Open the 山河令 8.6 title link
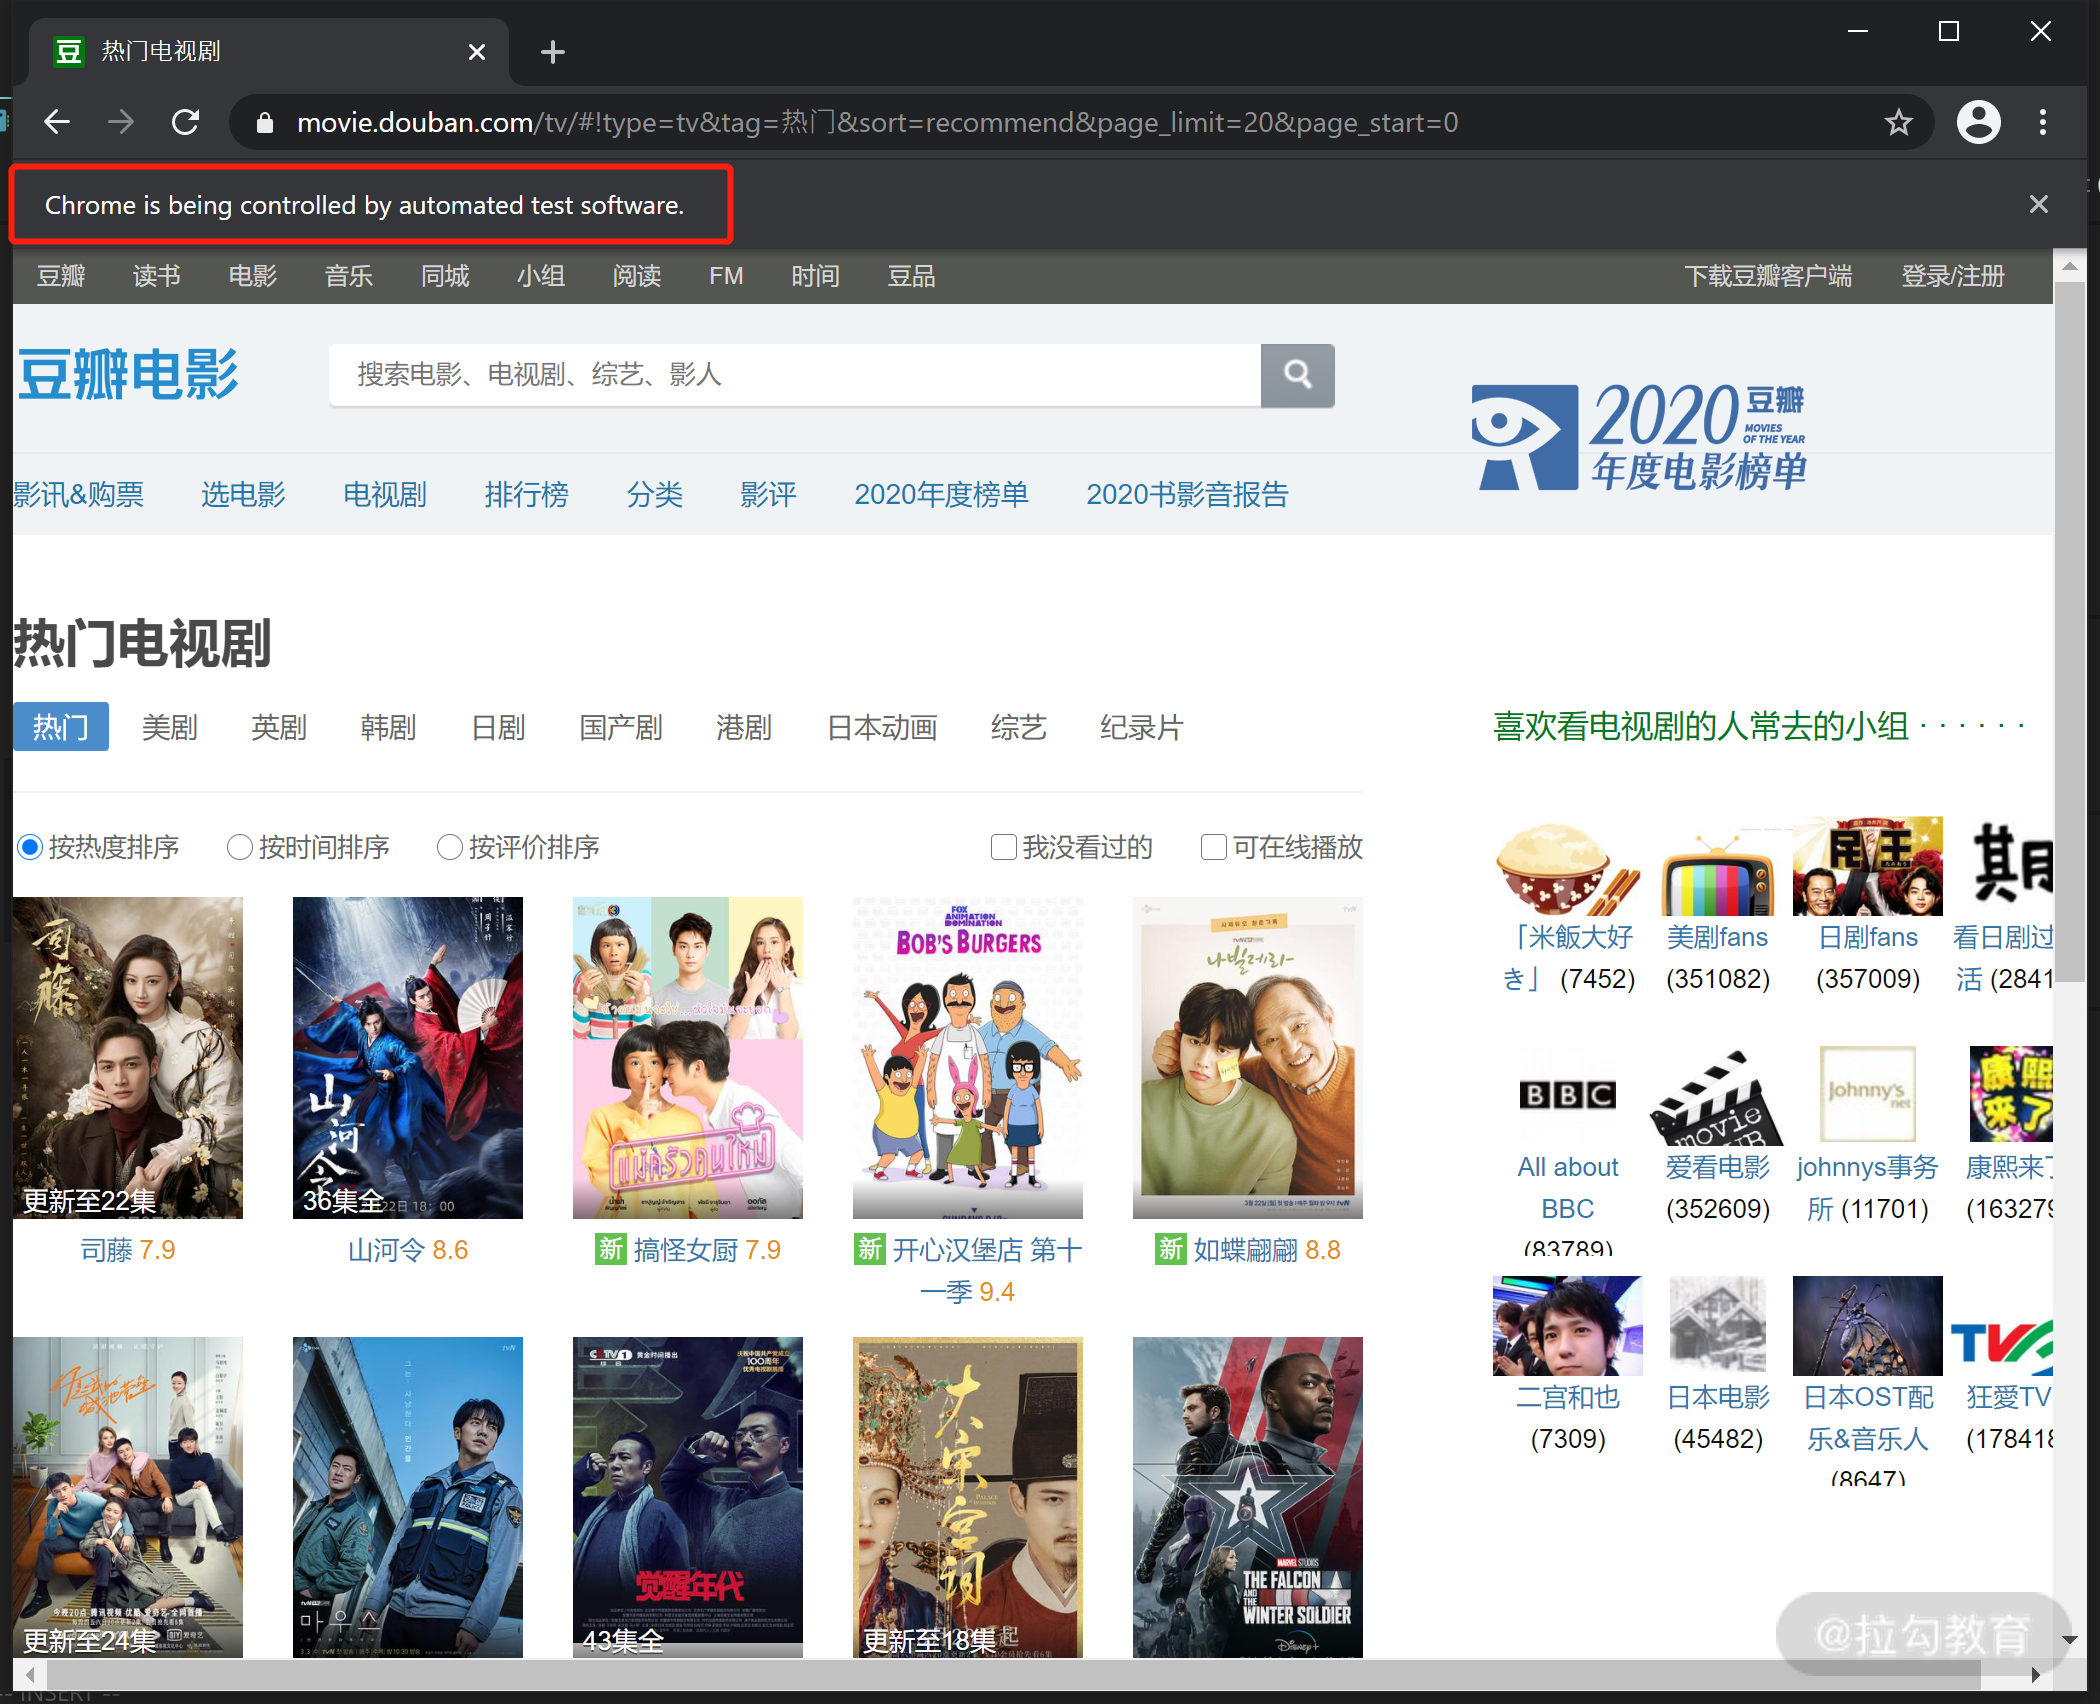Viewport: 2100px width, 1704px height. [408, 1250]
